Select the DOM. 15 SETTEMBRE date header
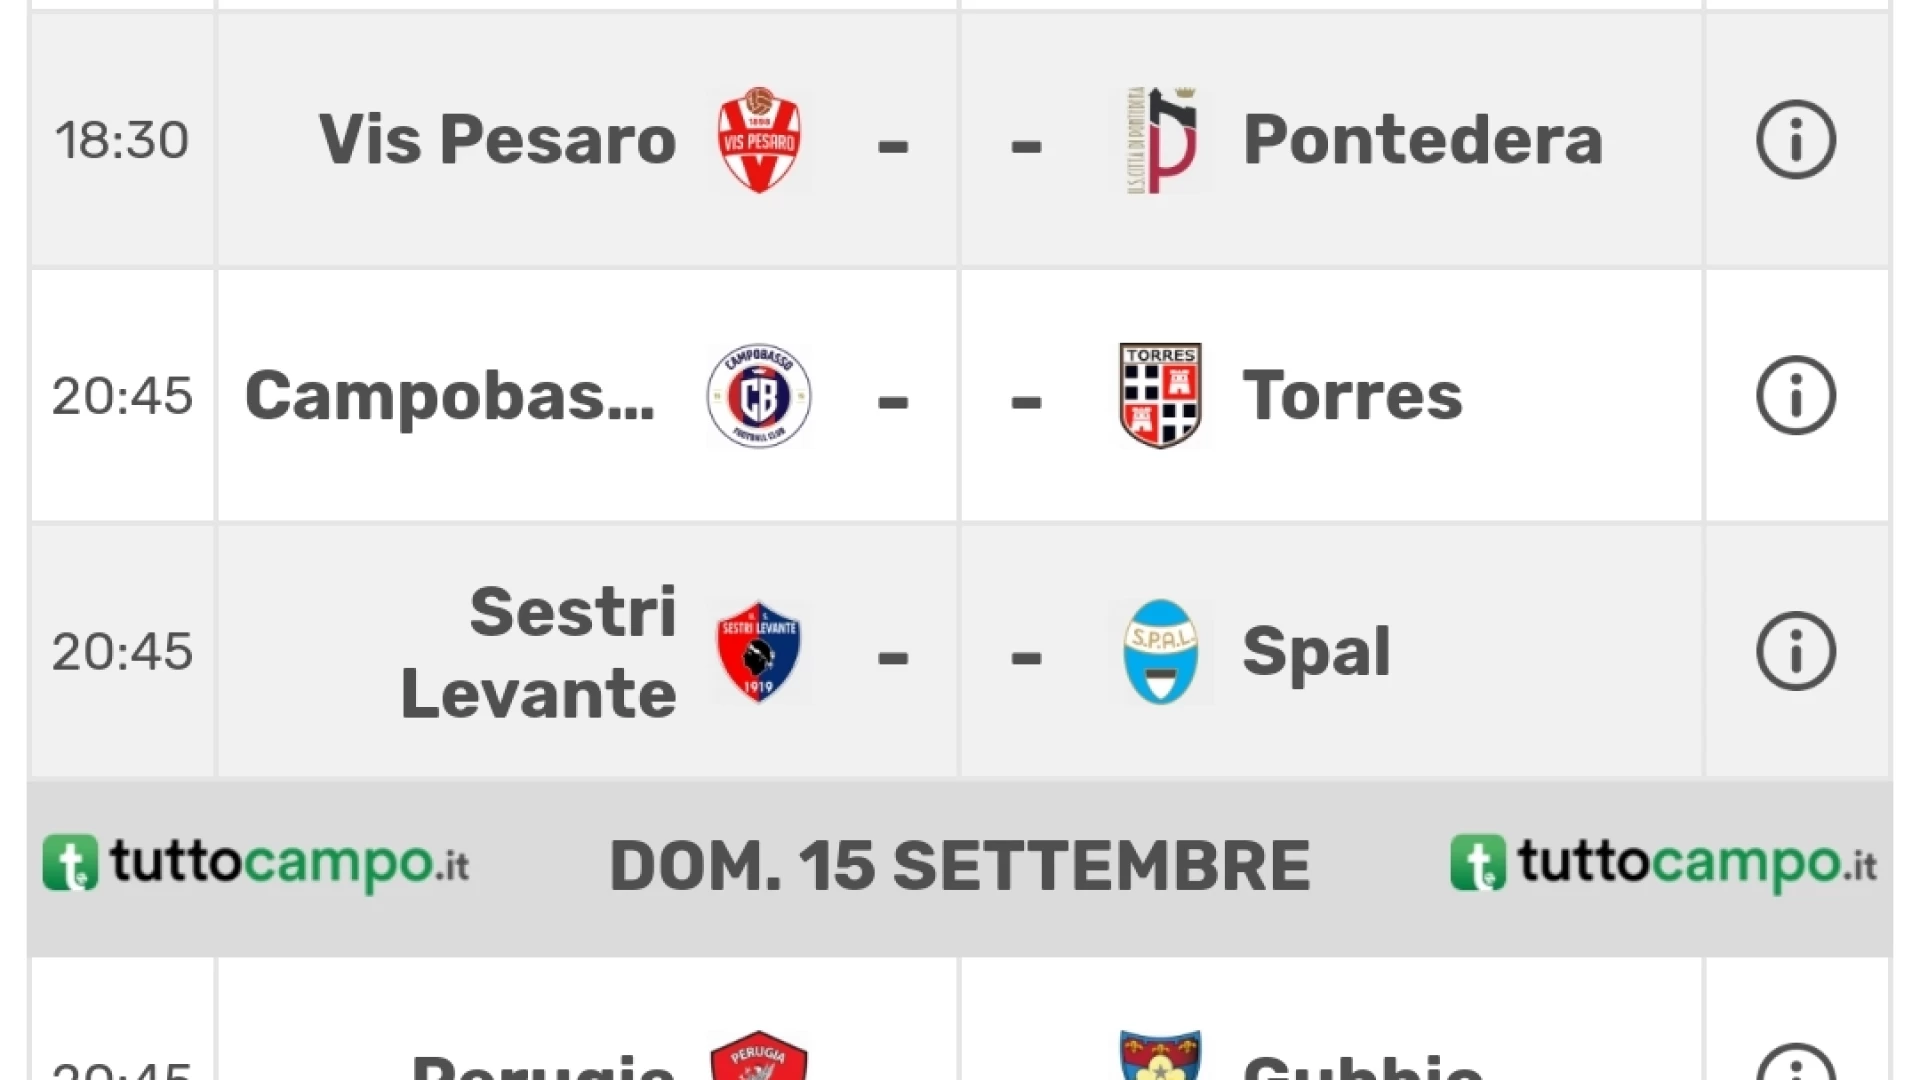1920x1080 pixels. (960, 866)
